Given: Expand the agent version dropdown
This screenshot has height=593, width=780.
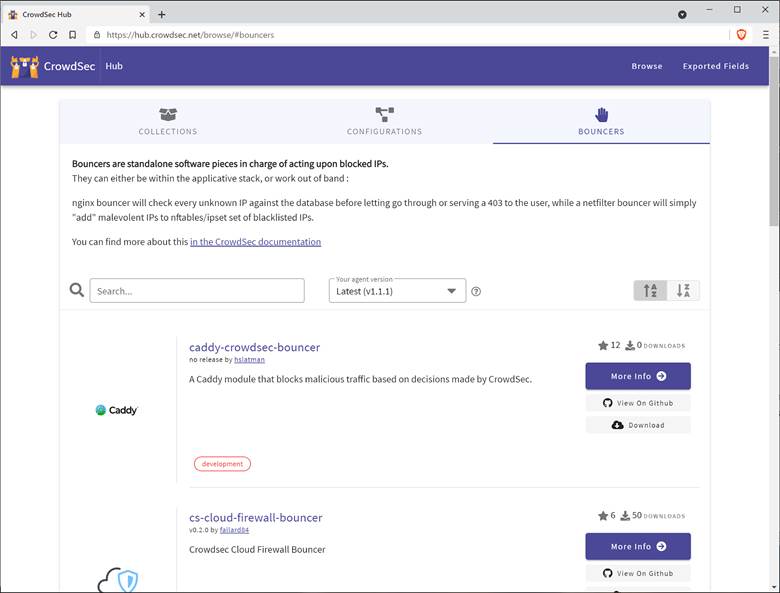Looking at the screenshot, I should click(x=397, y=291).
